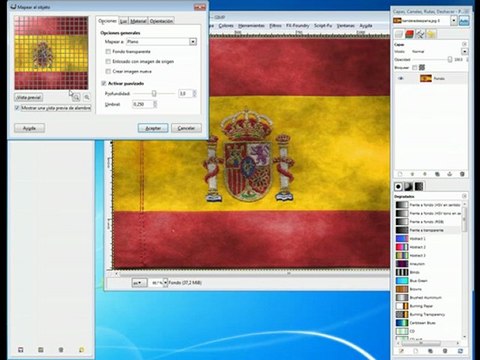The width and height of the screenshot is (480, 360).
Task: Open the Colores menu in GIMP
Action: tap(226, 26)
